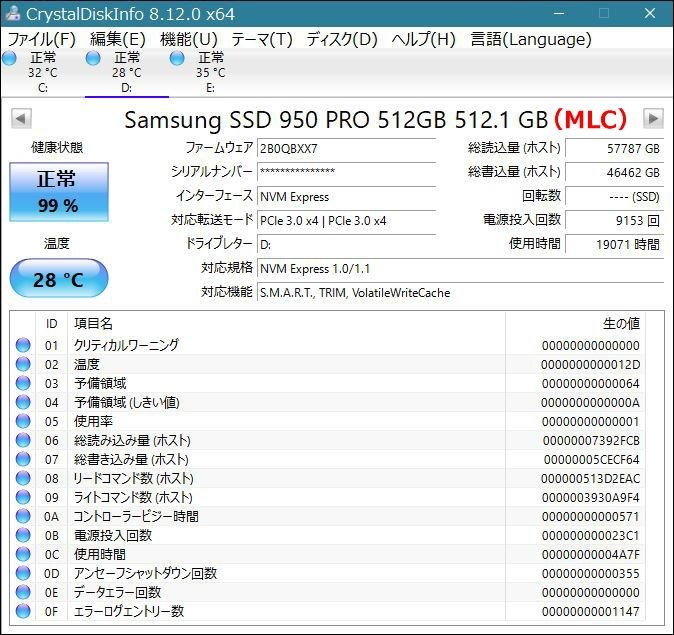Open the 言語(Language) menu

(x=531, y=40)
